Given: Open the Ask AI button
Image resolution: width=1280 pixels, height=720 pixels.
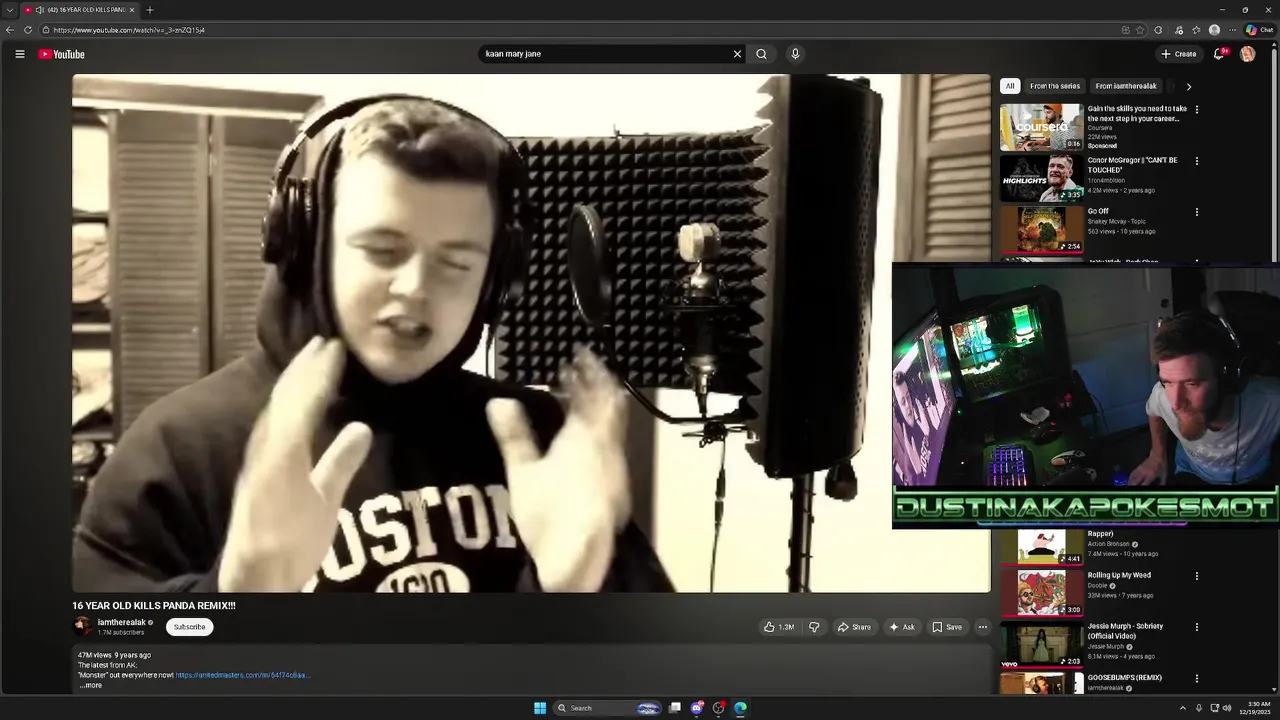Looking at the screenshot, I should [x=902, y=627].
